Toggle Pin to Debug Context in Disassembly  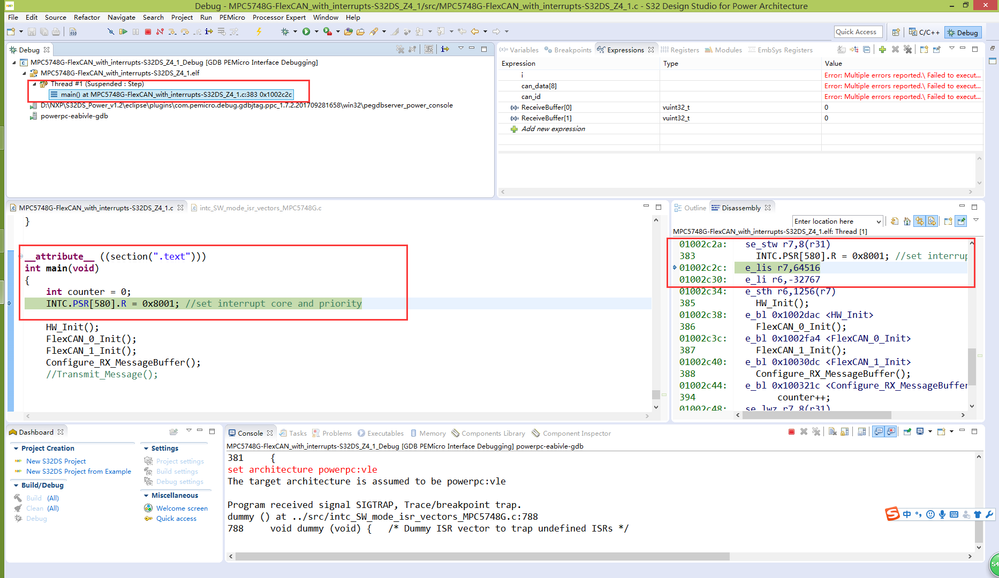pos(961,221)
